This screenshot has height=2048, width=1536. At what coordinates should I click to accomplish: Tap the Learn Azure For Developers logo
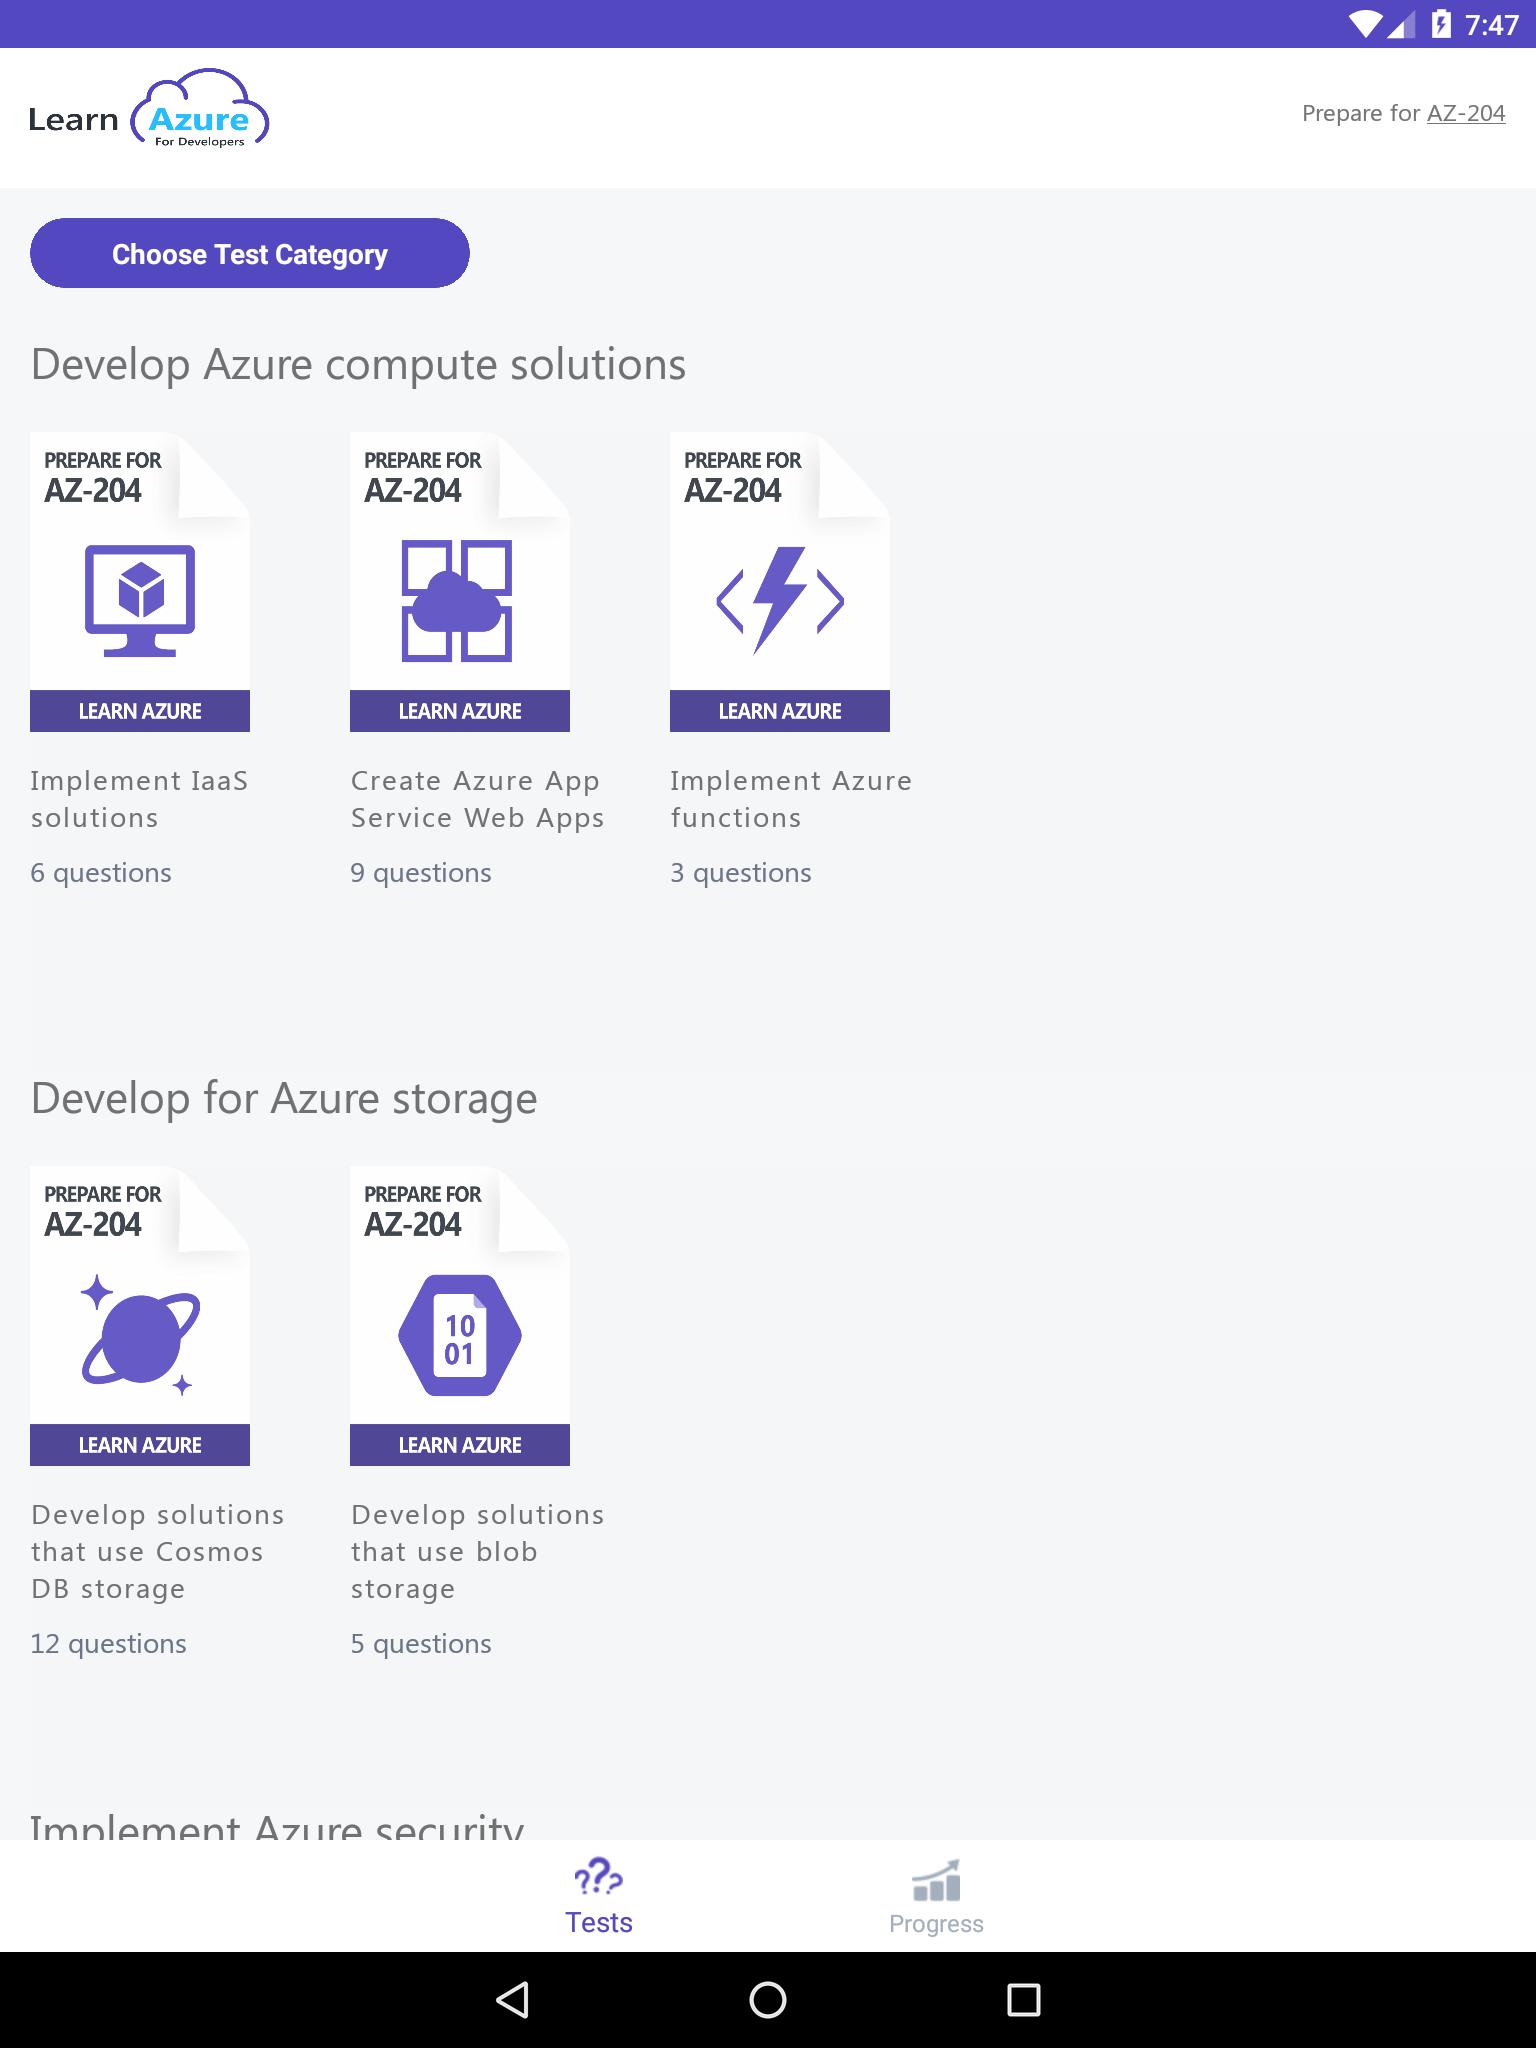(x=149, y=110)
